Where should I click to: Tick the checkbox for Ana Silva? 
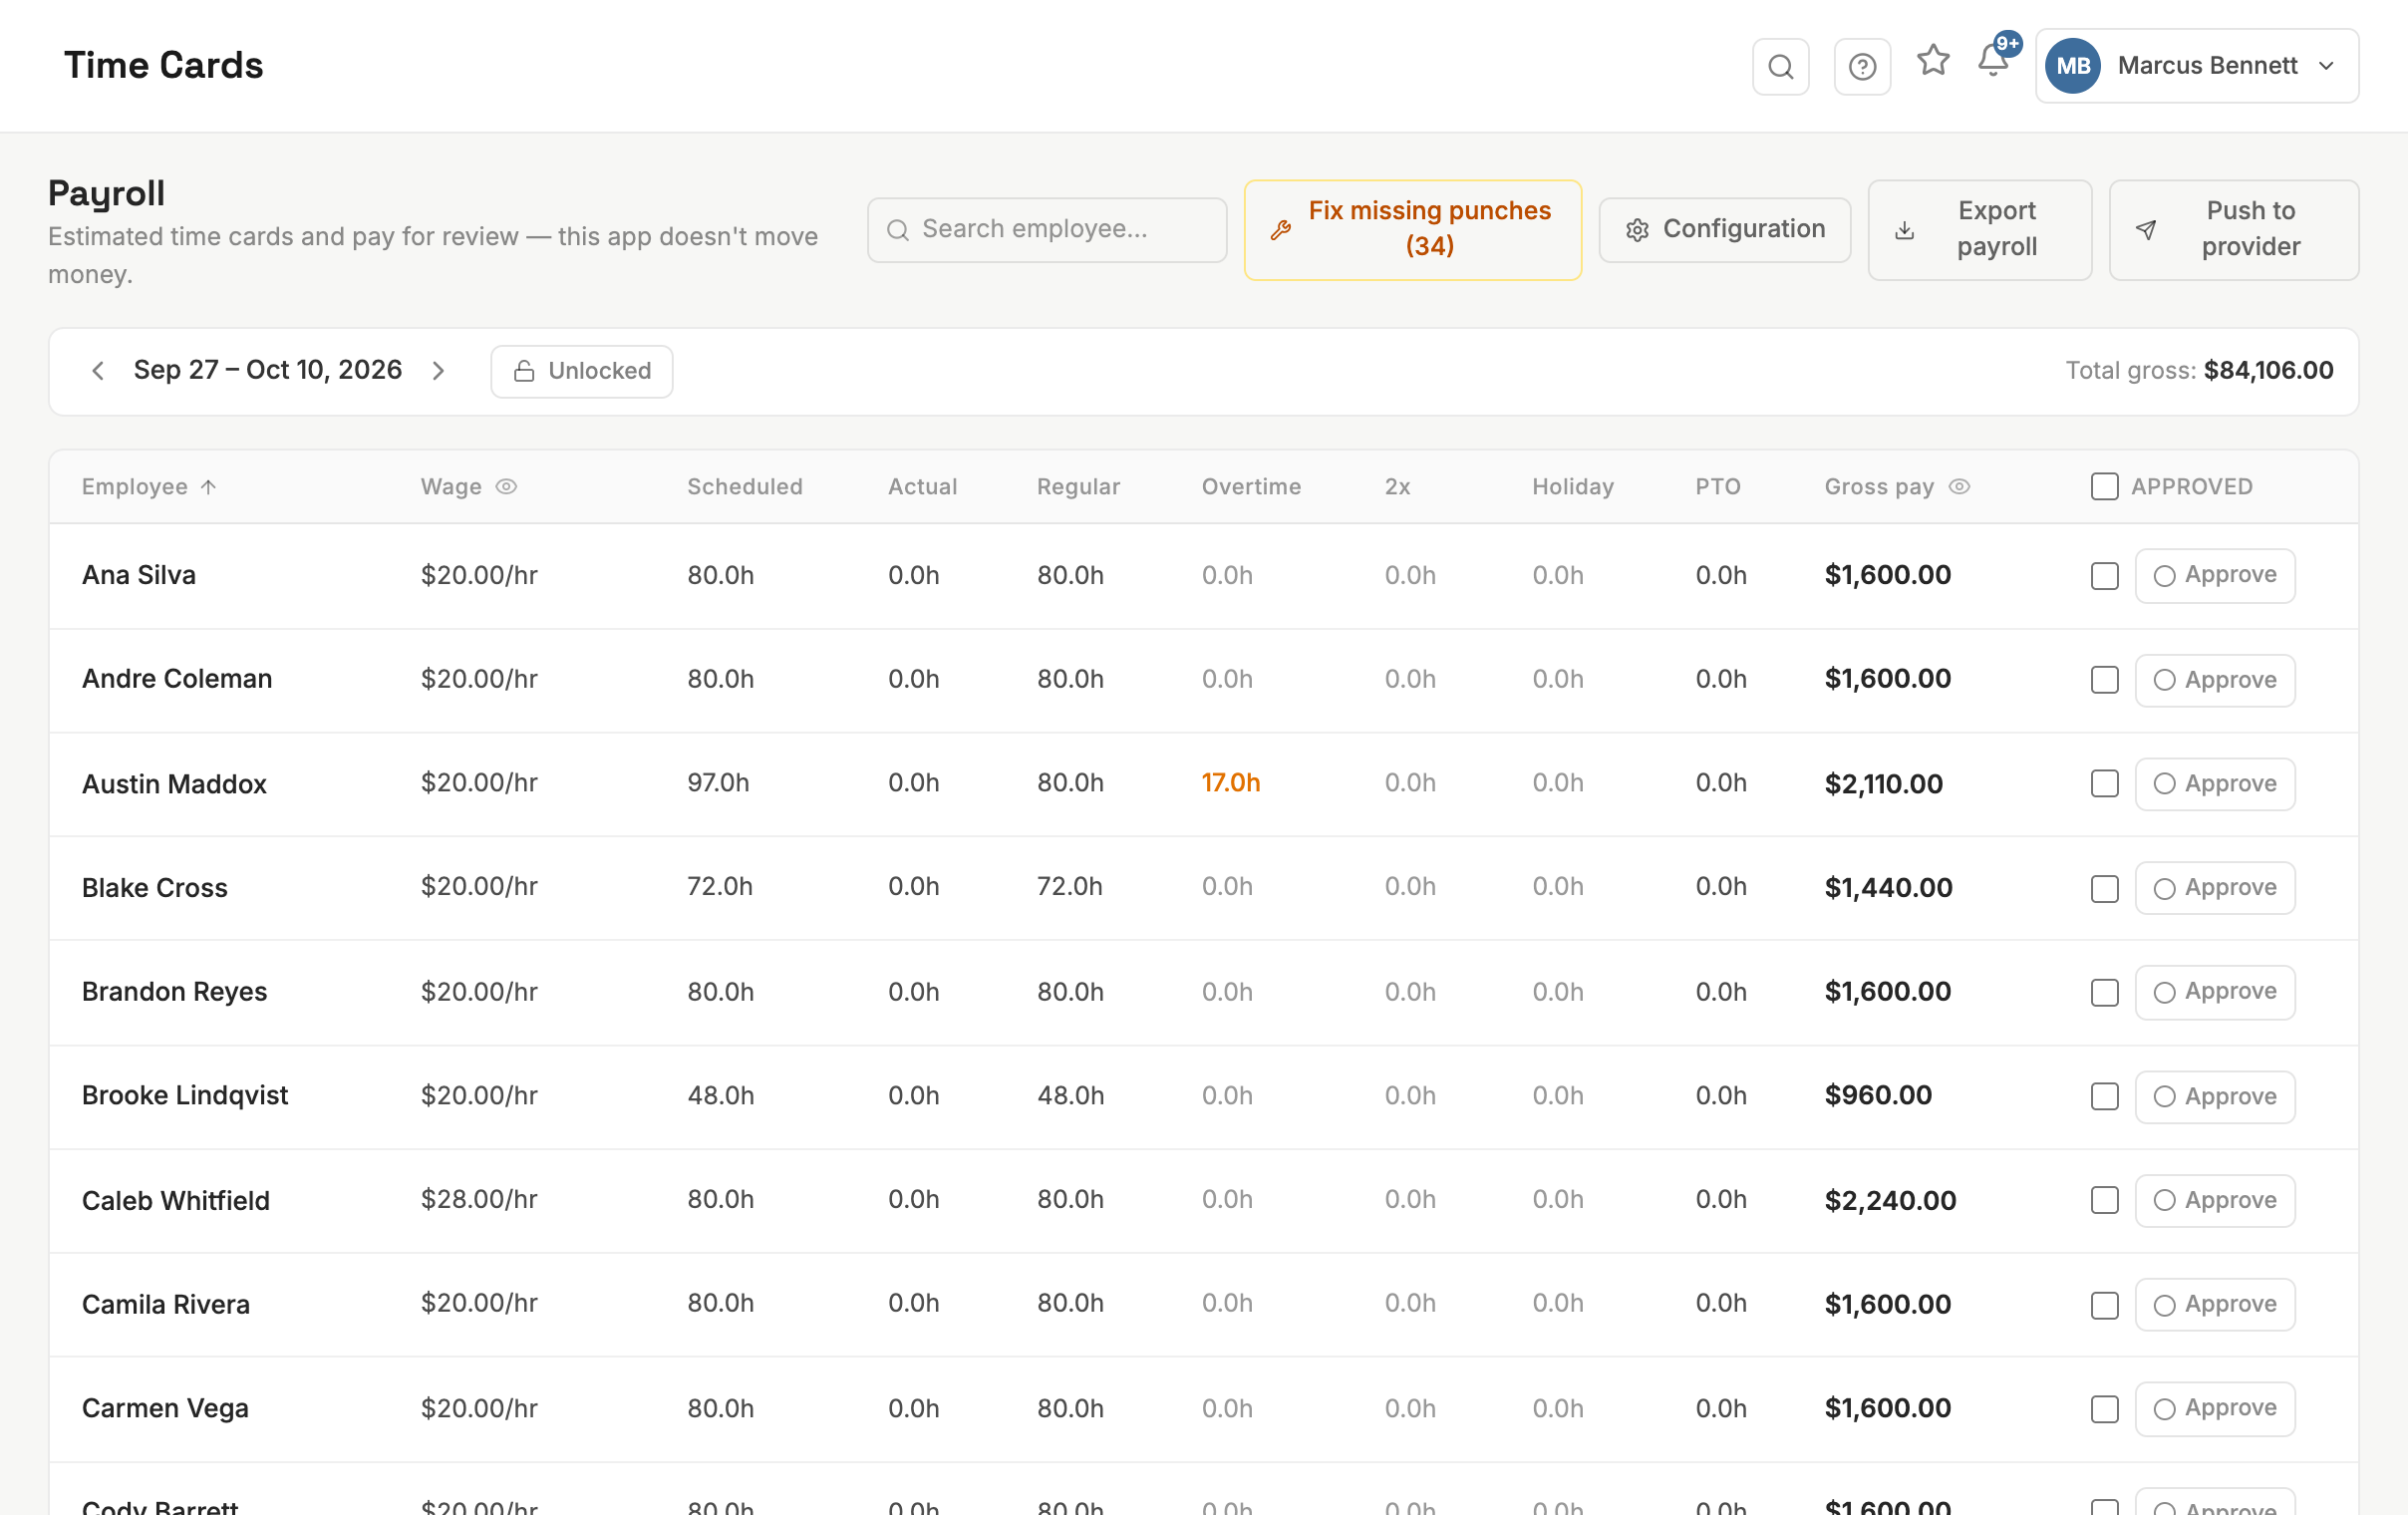[2104, 576]
